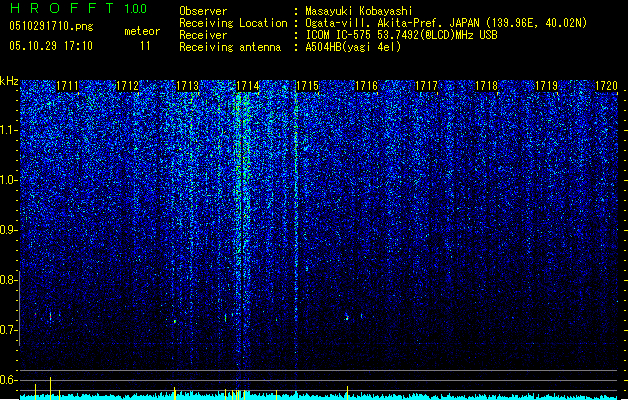The height and width of the screenshot is (400, 629).
Task: Click the 1.1 kHz axis label
Action: pos(8,130)
